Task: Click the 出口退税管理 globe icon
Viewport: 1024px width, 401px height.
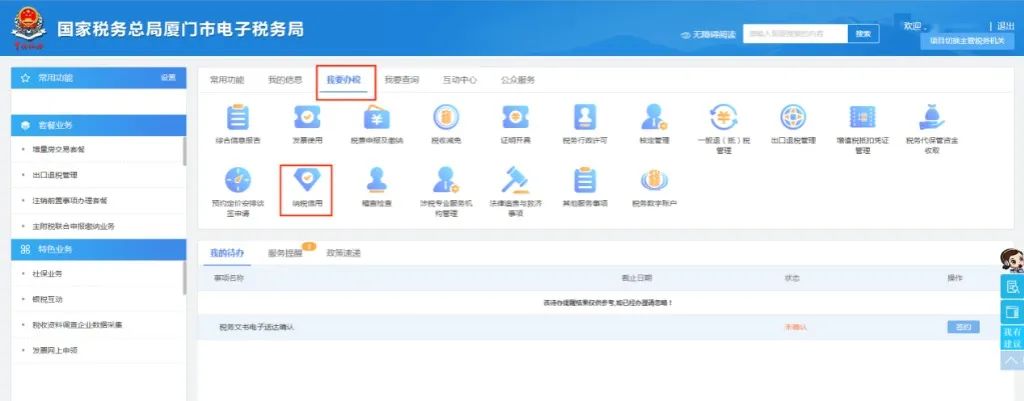Action: 794,119
